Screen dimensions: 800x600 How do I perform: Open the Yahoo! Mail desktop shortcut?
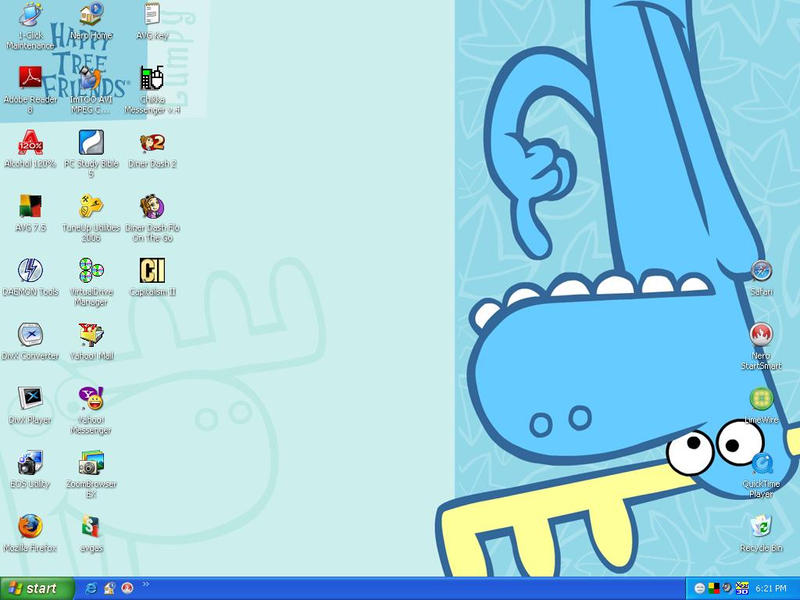pyautogui.click(x=91, y=335)
